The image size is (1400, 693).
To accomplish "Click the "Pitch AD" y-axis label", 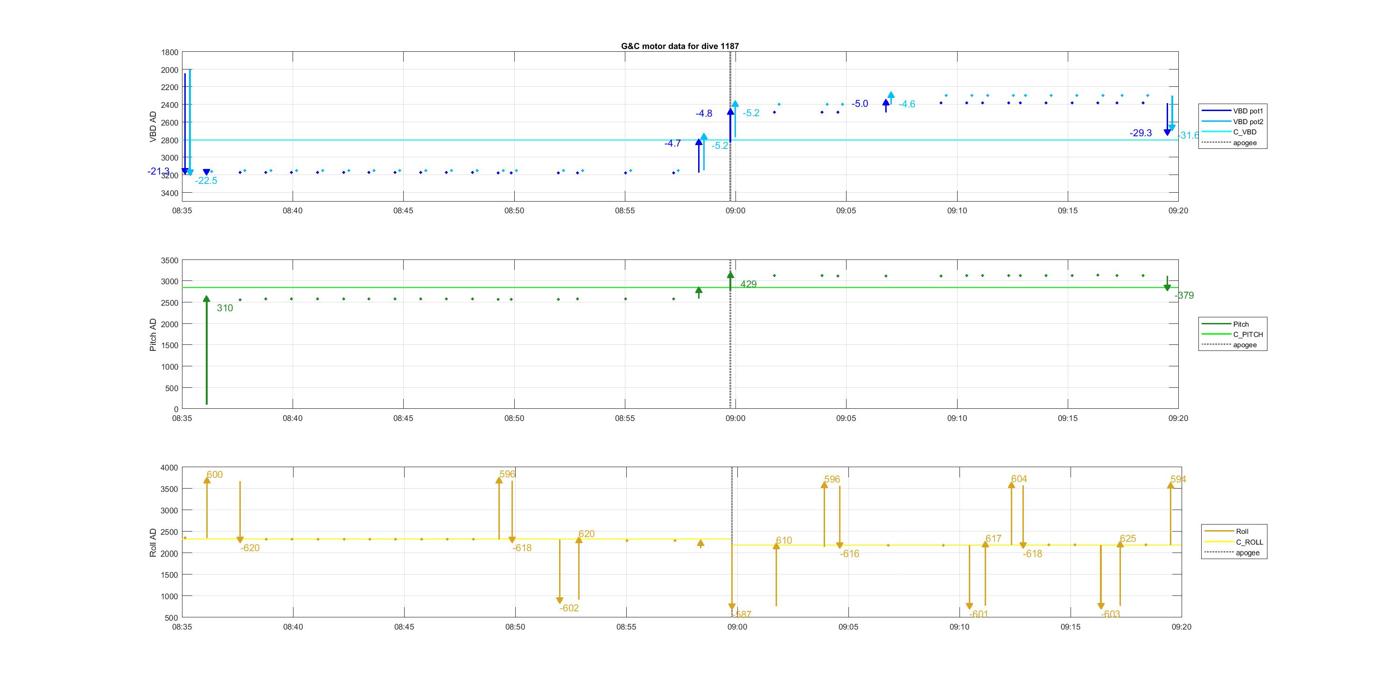I will 153,334.
